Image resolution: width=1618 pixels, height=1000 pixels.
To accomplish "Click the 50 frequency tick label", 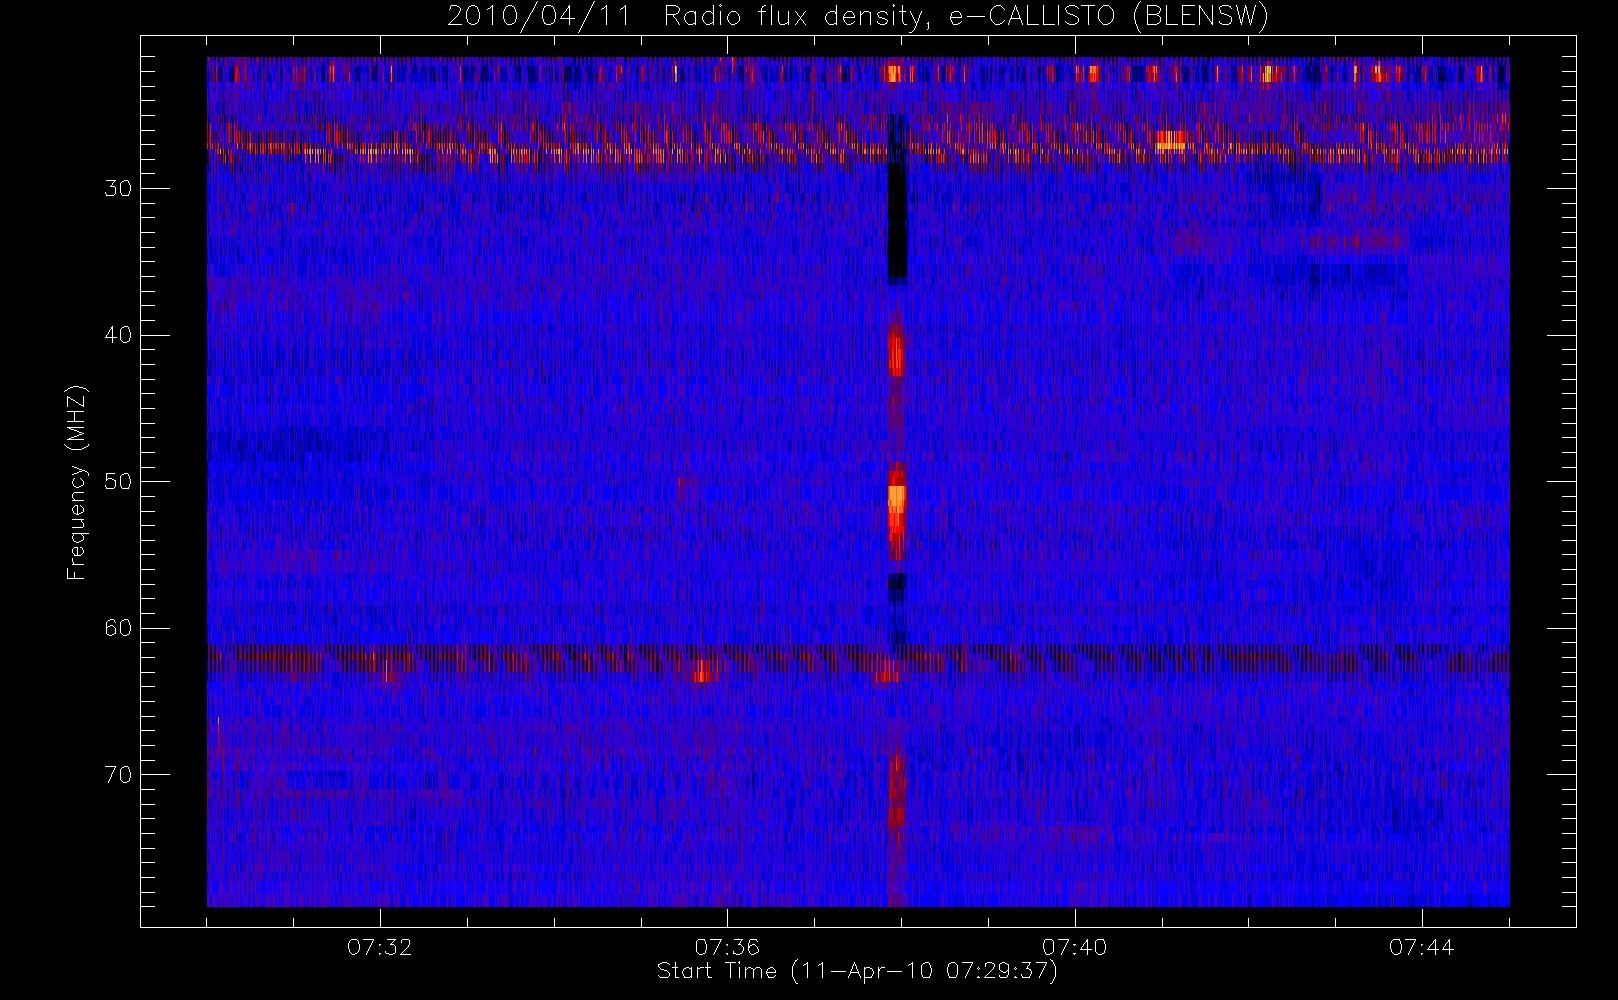I will click(x=118, y=482).
